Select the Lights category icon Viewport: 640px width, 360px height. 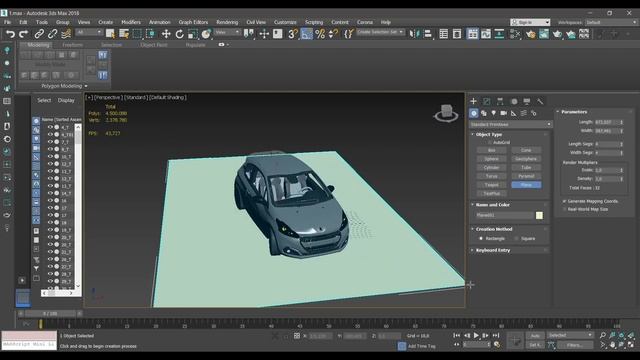point(493,113)
